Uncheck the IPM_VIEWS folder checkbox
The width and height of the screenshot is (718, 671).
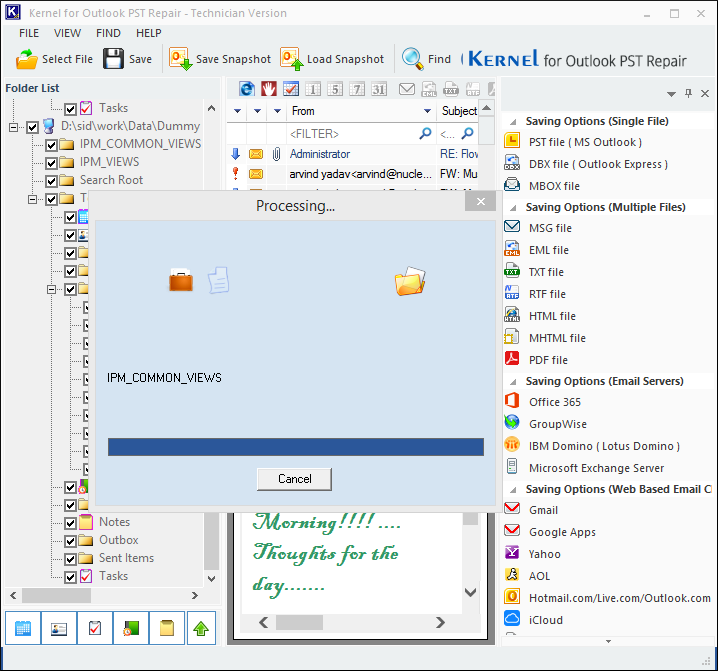pos(51,163)
